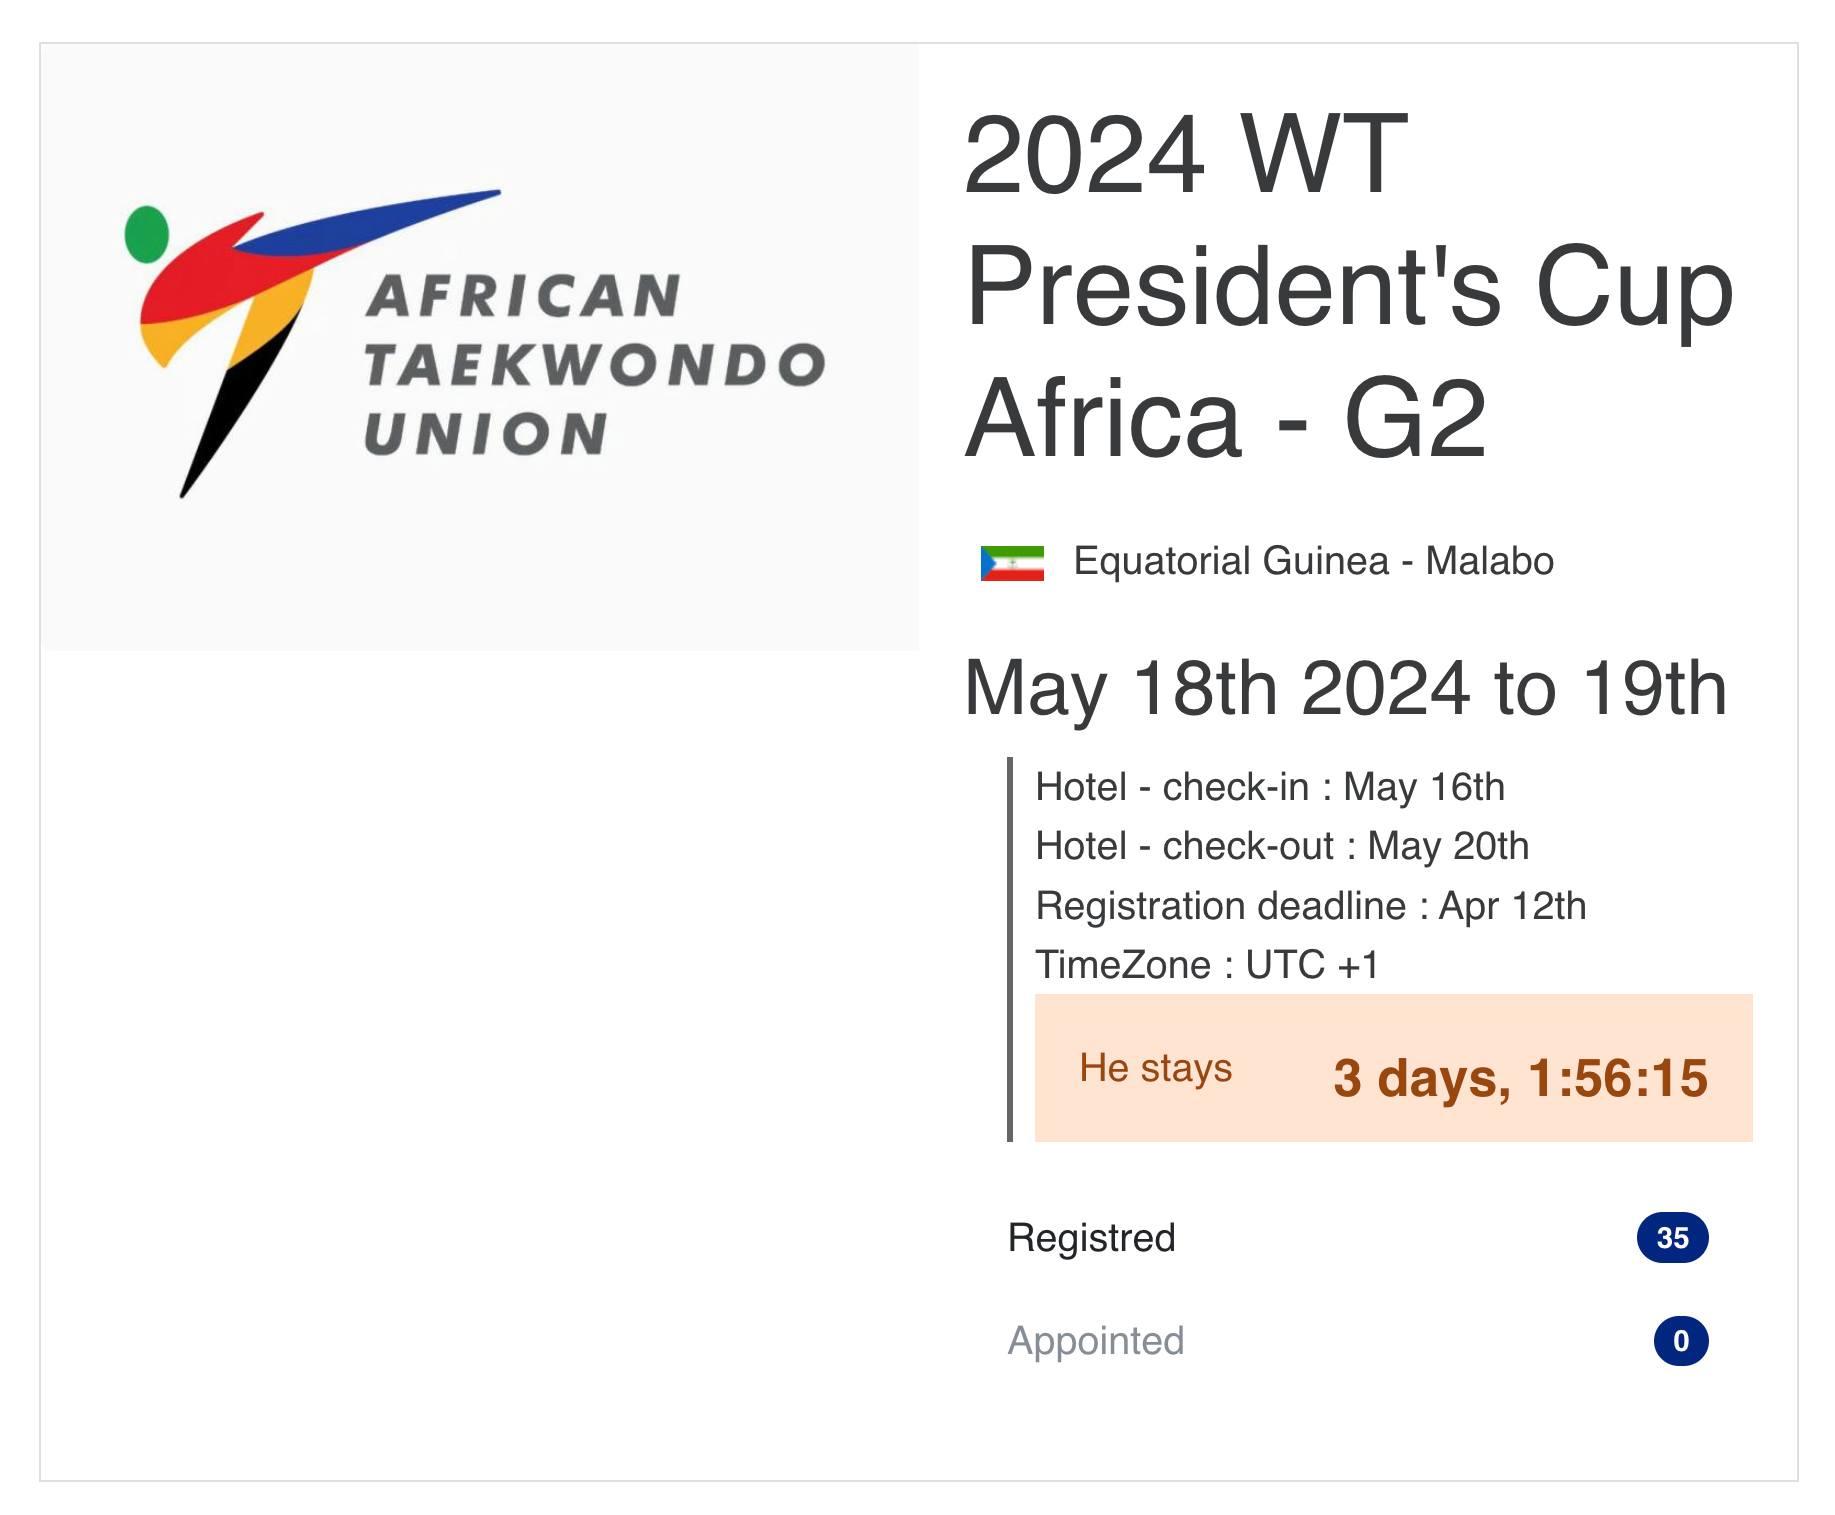Screen dimensions: 1835x1515
Task: Click the African Taekwondo Union logo image
Action: click(x=480, y=347)
